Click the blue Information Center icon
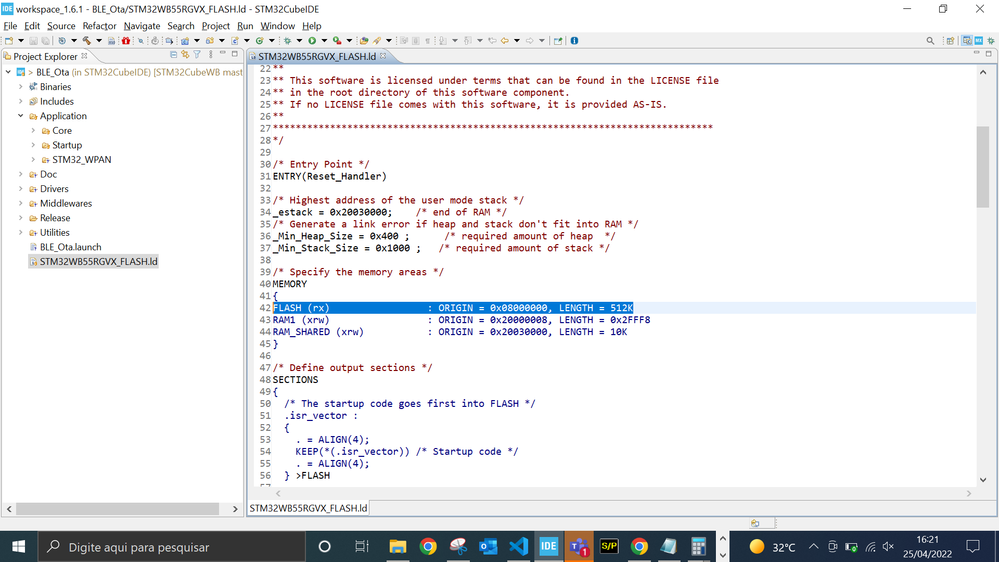The width and height of the screenshot is (999, 562). point(574,41)
